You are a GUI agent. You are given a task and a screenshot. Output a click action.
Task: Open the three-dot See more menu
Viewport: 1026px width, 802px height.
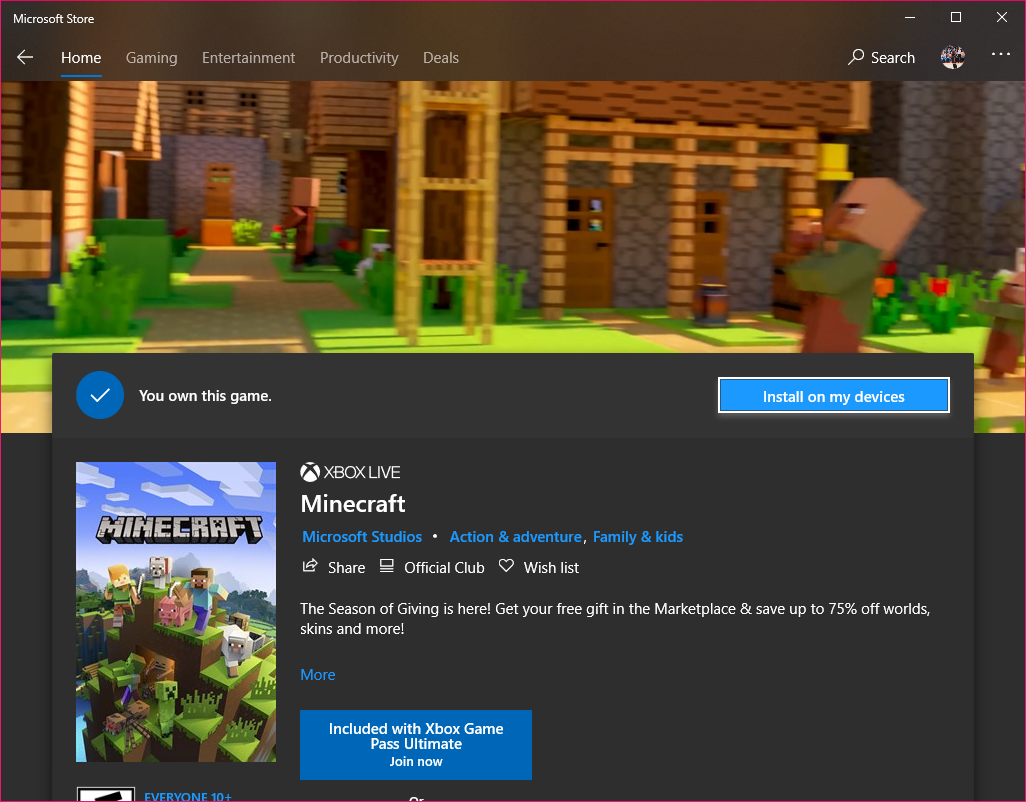pyautogui.click(x=1000, y=54)
